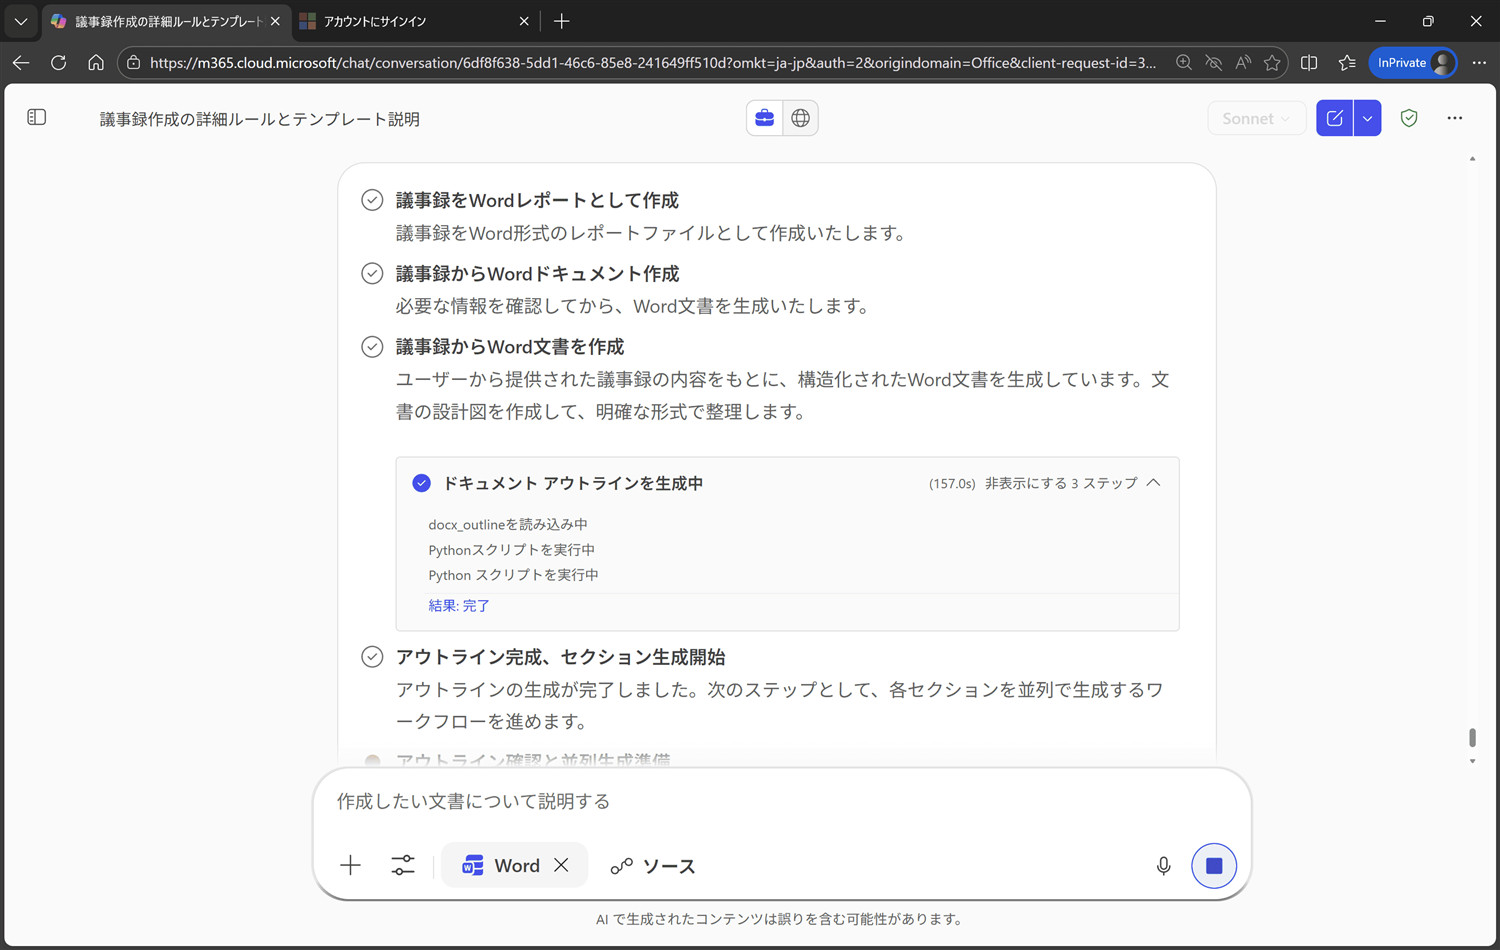Click the microphone icon for voice input
This screenshot has width=1500, height=950.
pos(1163,866)
